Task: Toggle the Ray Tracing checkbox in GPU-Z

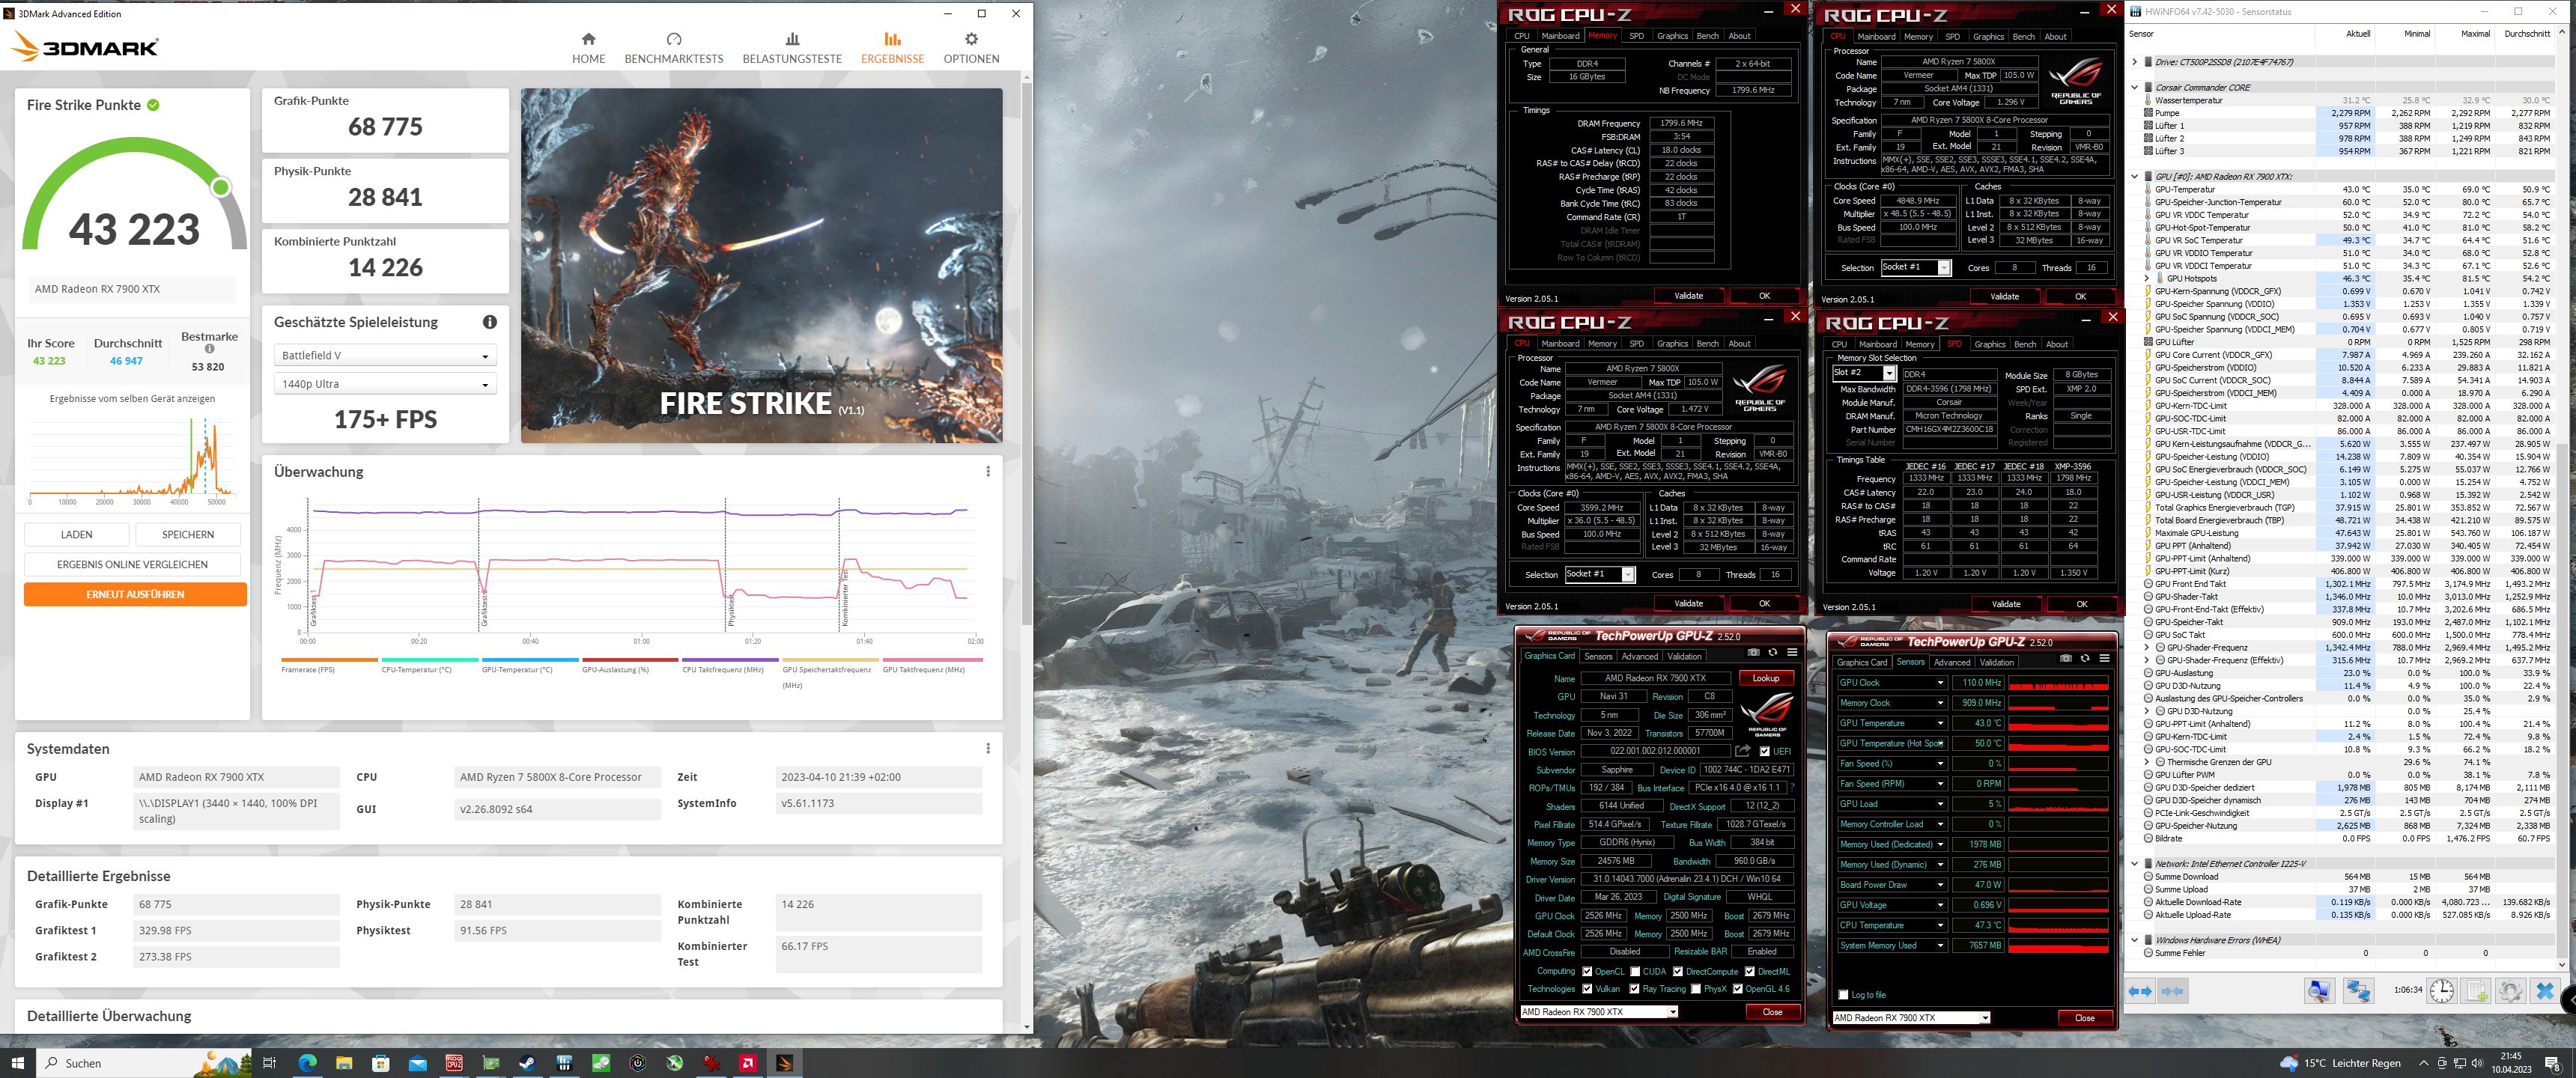Action: 1635,989
